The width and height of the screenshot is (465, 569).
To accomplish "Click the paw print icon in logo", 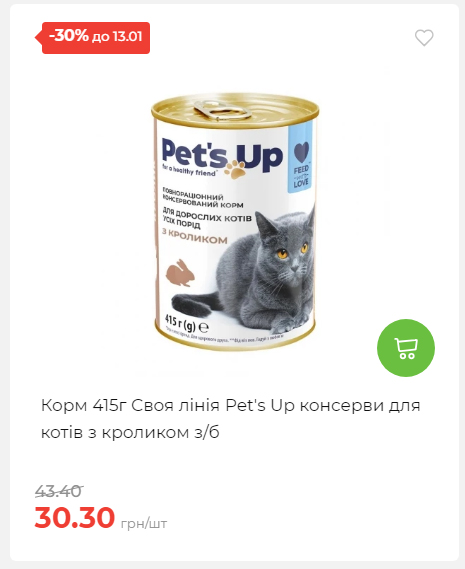I will pyautogui.click(x=235, y=170).
